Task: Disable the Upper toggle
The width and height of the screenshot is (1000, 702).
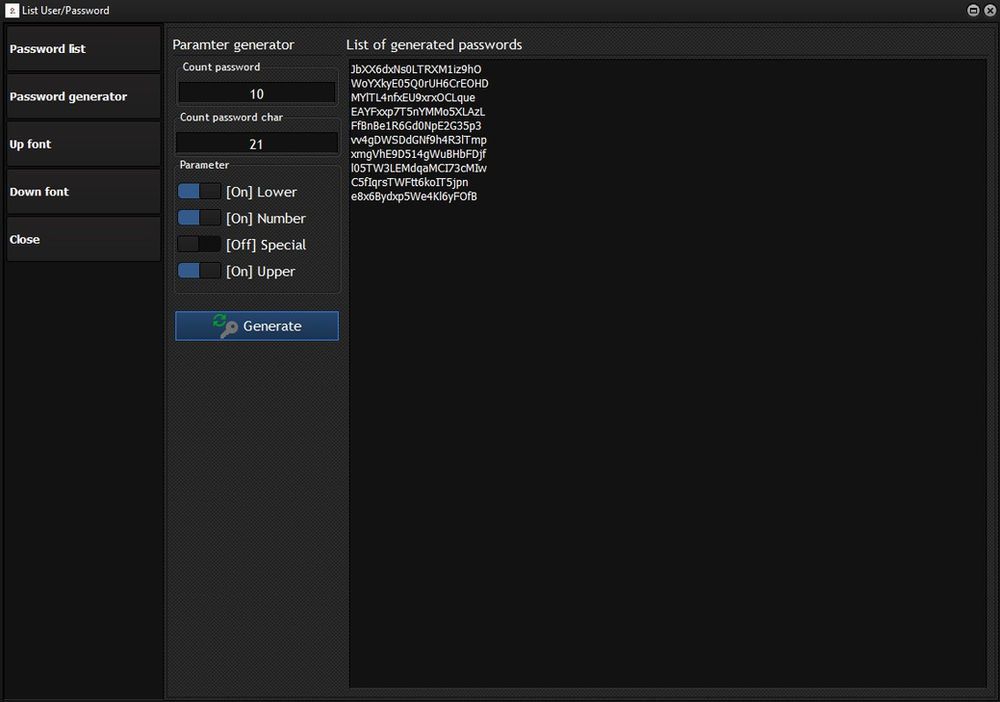Action: (x=199, y=270)
